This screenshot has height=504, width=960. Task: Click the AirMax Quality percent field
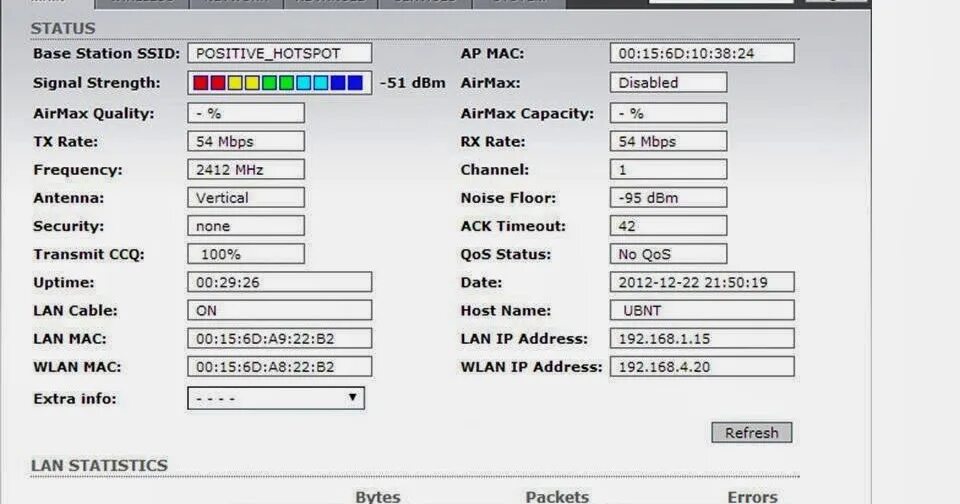point(246,113)
